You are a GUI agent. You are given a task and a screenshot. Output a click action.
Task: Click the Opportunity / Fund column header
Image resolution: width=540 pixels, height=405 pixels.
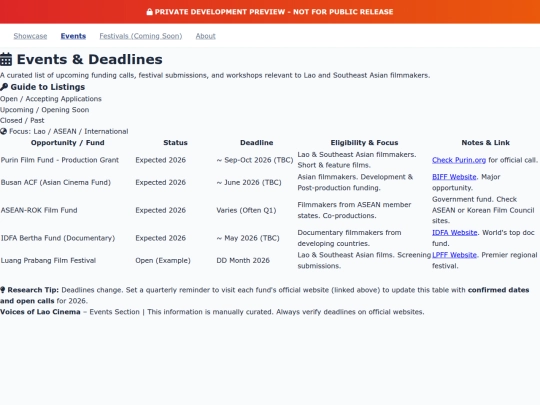point(68,143)
